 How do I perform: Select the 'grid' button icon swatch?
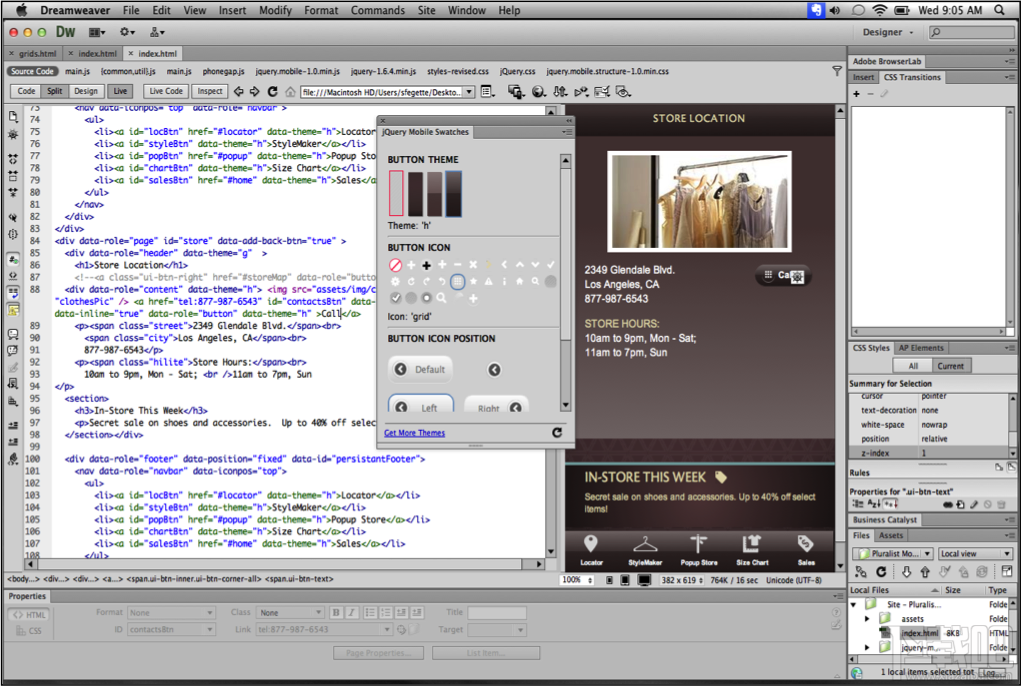click(x=458, y=281)
